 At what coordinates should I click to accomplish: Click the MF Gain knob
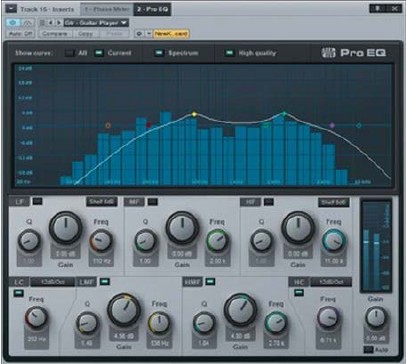click(182, 228)
